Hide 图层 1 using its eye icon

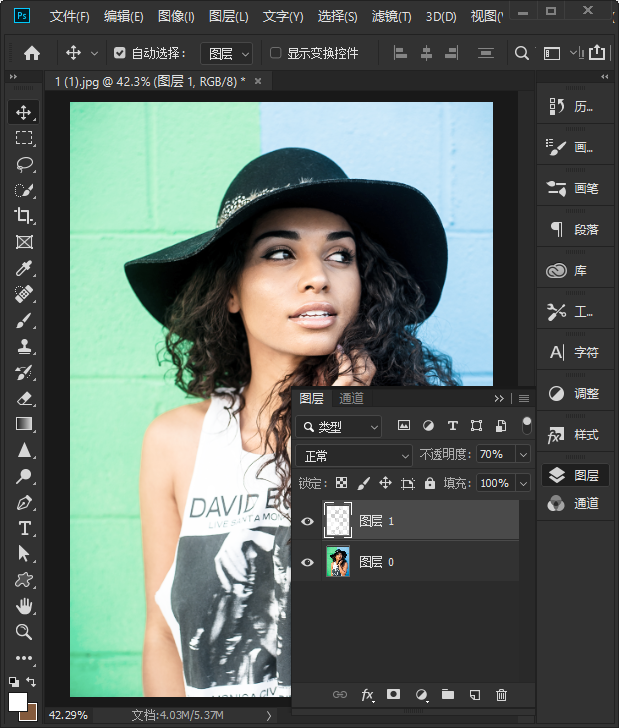tap(307, 521)
